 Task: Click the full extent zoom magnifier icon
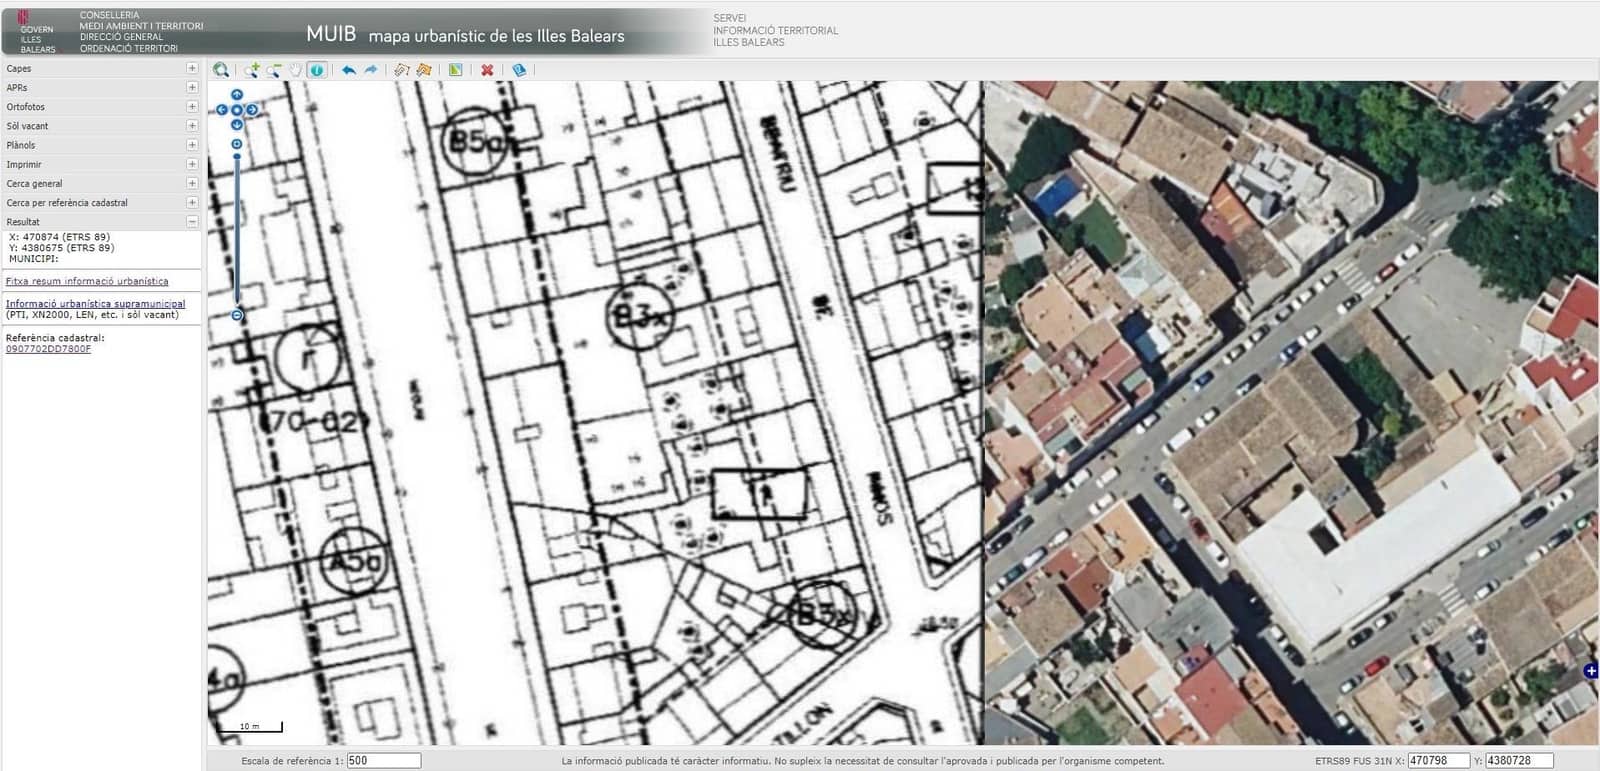221,70
